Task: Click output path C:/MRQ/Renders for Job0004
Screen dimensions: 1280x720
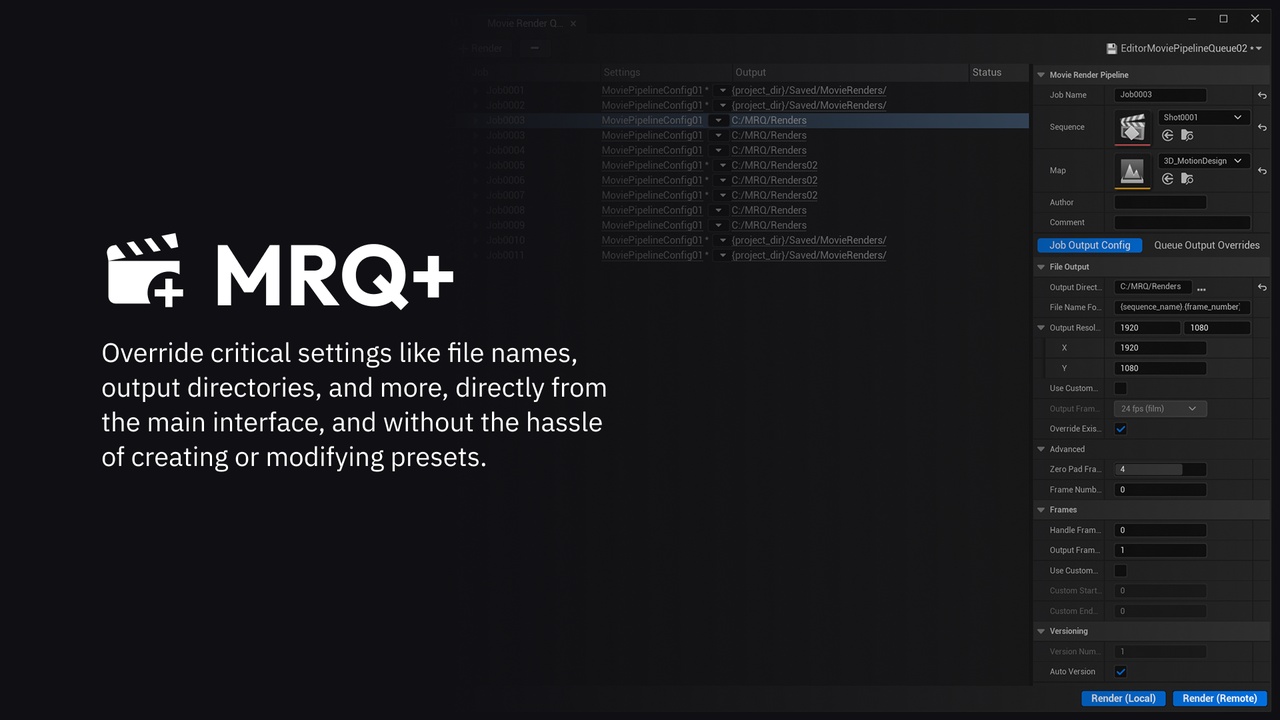Action: [769, 150]
